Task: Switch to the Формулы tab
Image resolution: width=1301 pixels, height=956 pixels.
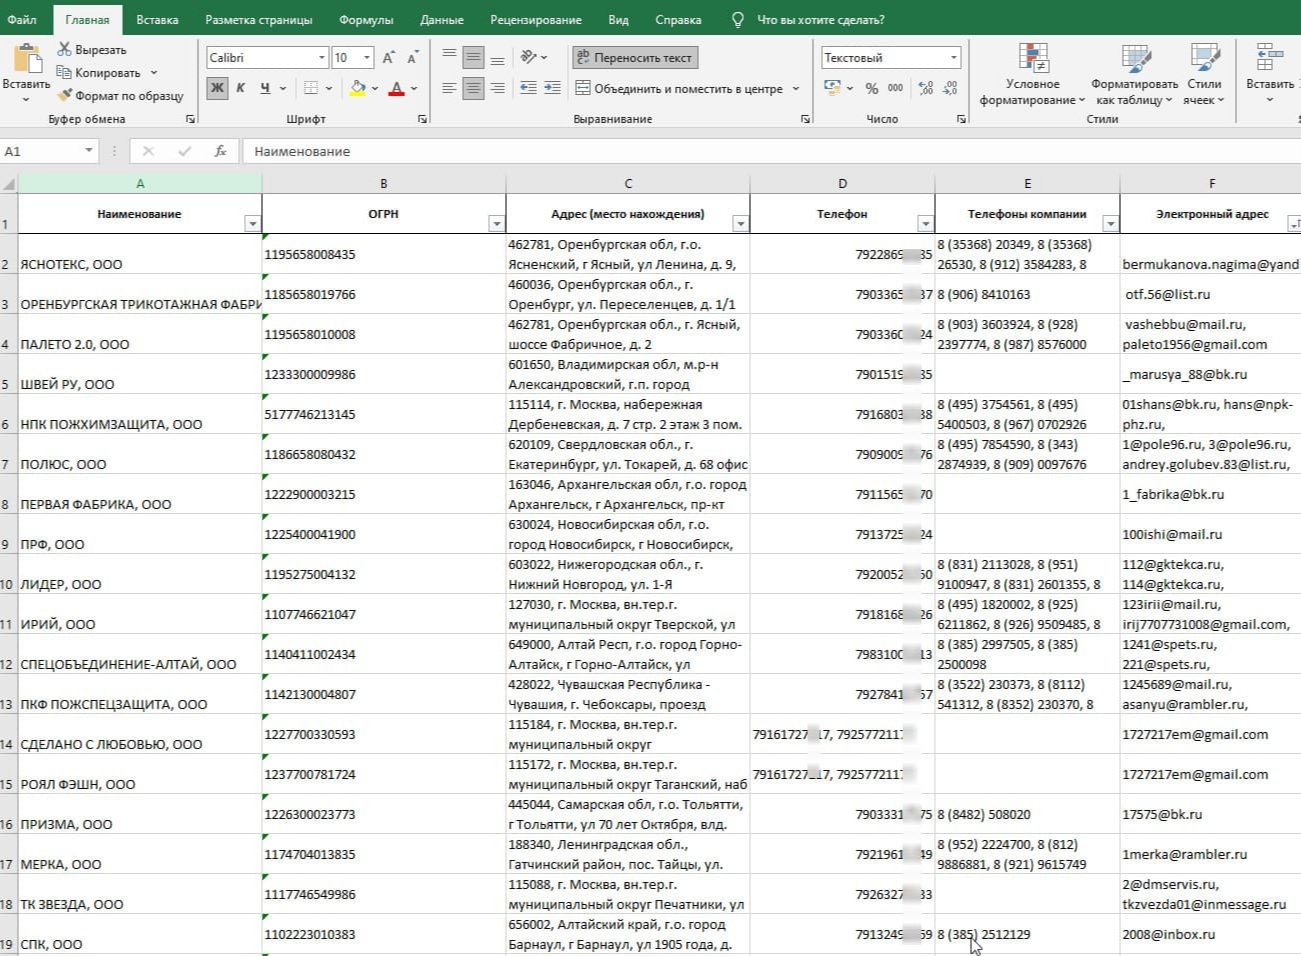Action: tap(366, 19)
